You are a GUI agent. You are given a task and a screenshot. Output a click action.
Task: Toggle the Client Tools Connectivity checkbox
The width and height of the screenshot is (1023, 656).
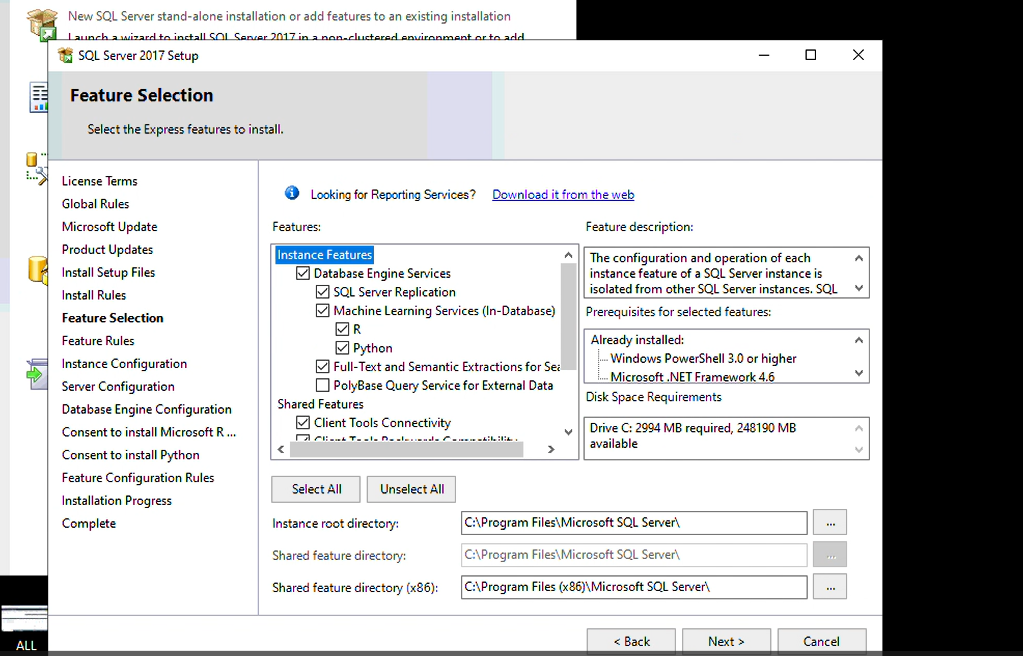click(303, 422)
